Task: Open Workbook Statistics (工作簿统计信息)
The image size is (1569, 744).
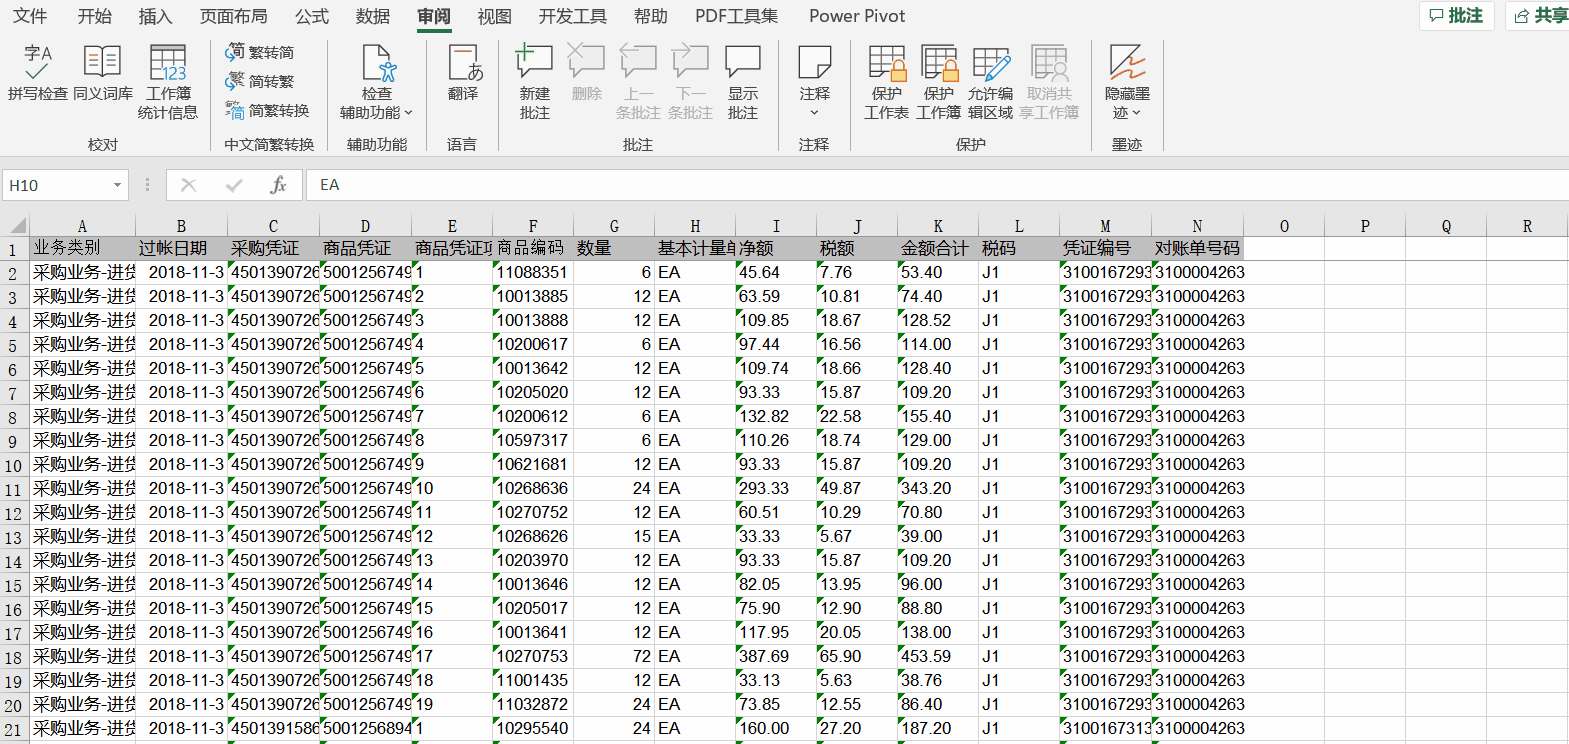Action: (167, 82)
